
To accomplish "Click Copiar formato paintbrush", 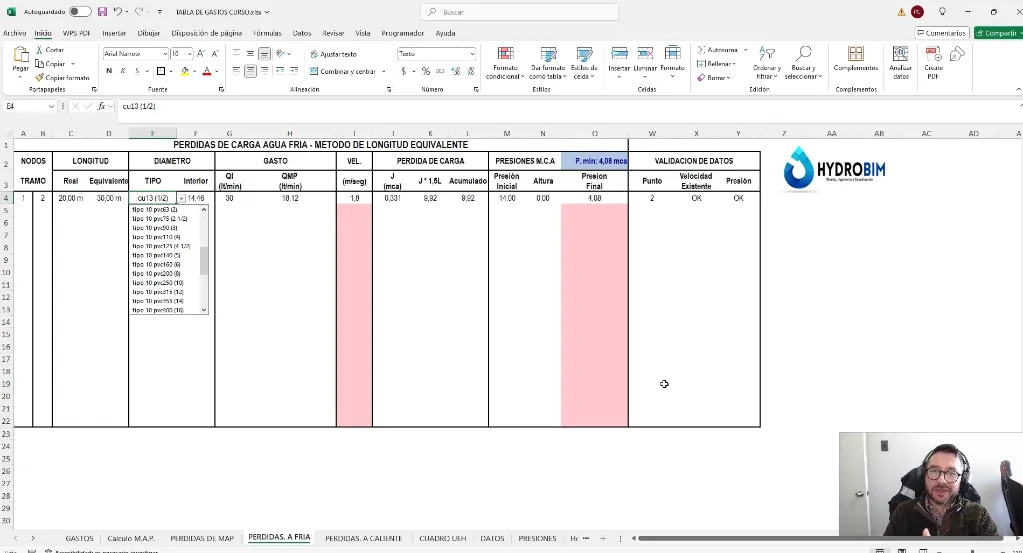I will coord(63,77).
